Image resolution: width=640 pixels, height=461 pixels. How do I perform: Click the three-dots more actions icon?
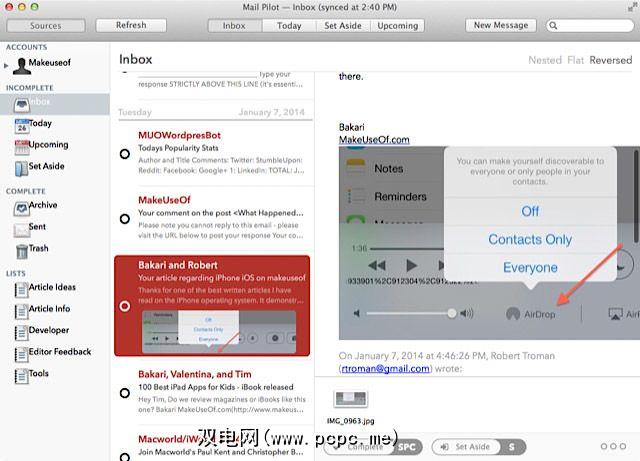(x=613, y=446)
